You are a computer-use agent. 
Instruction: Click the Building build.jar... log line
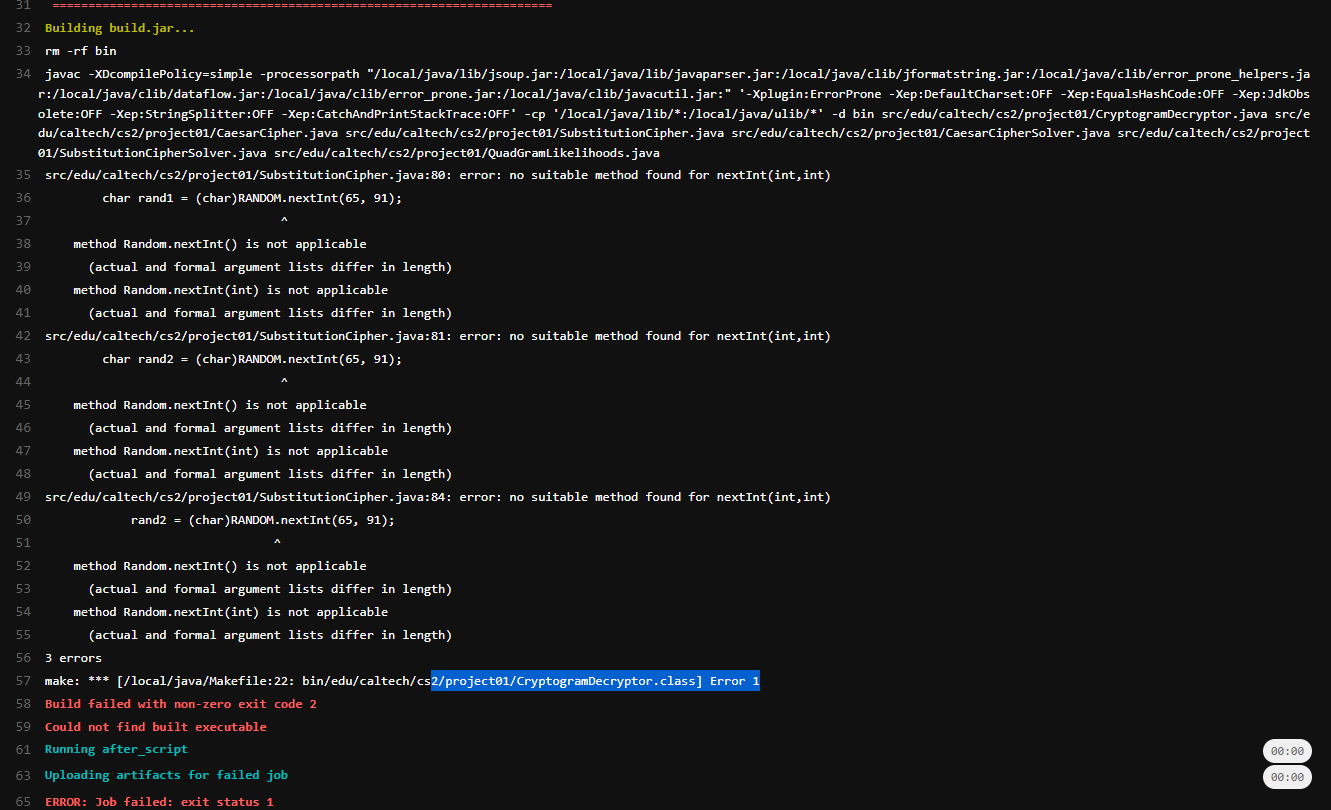tap(119, 28)
